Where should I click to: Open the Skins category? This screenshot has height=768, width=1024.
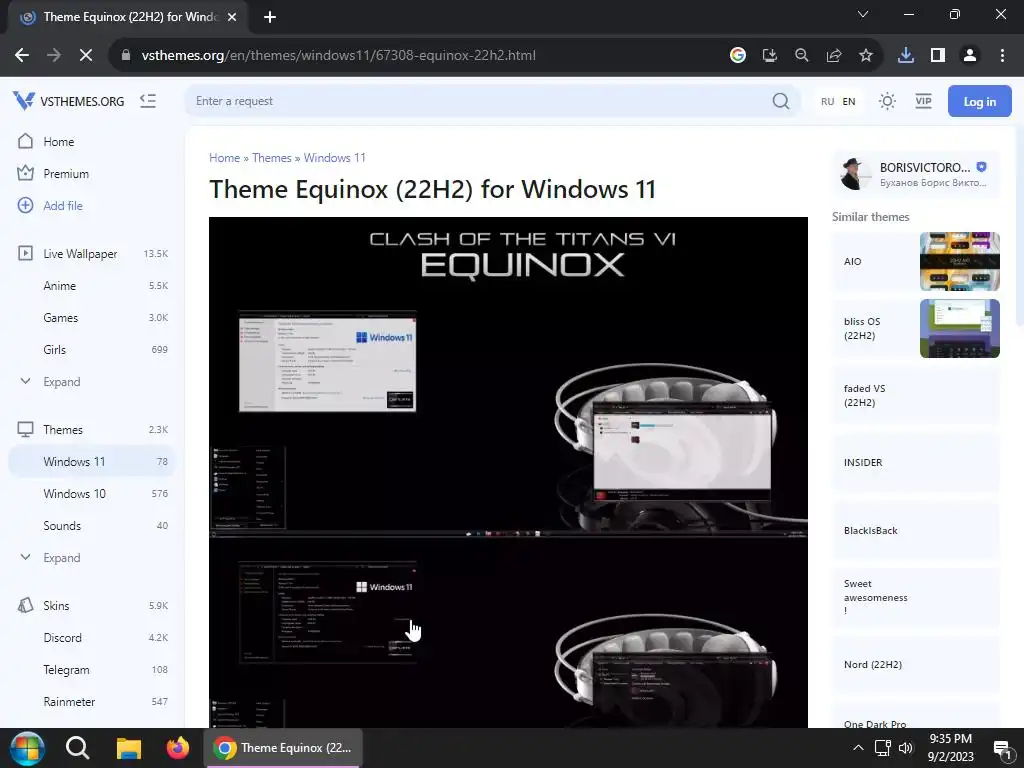coord(91,605)
